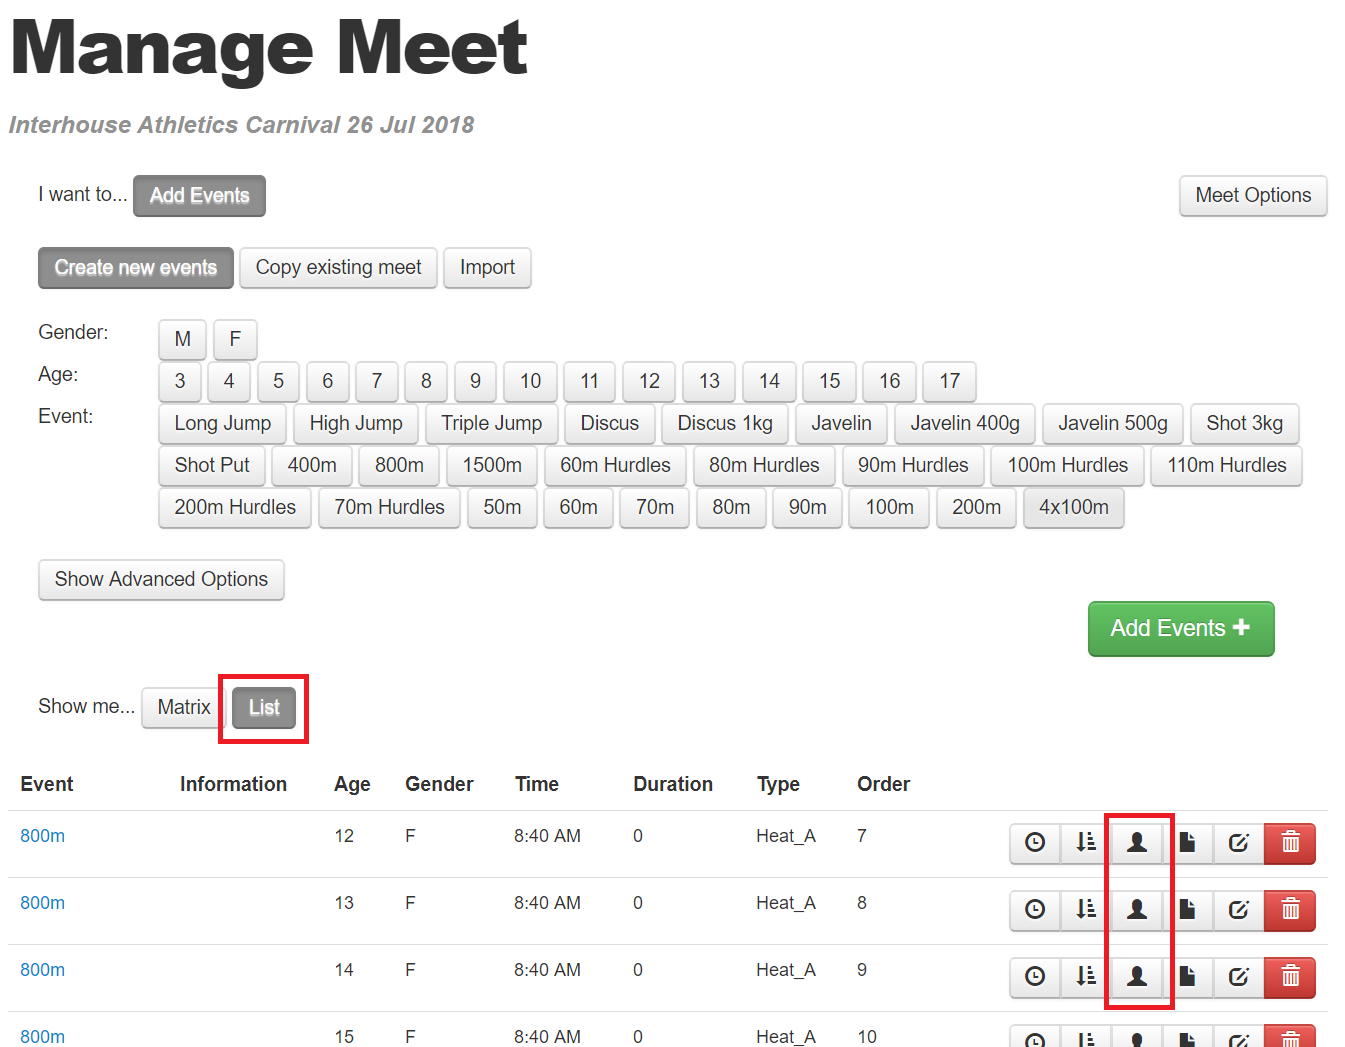Open the age 12 800m event link
Viewport: 1345px width, 1047px height.
tap(42, 836)
